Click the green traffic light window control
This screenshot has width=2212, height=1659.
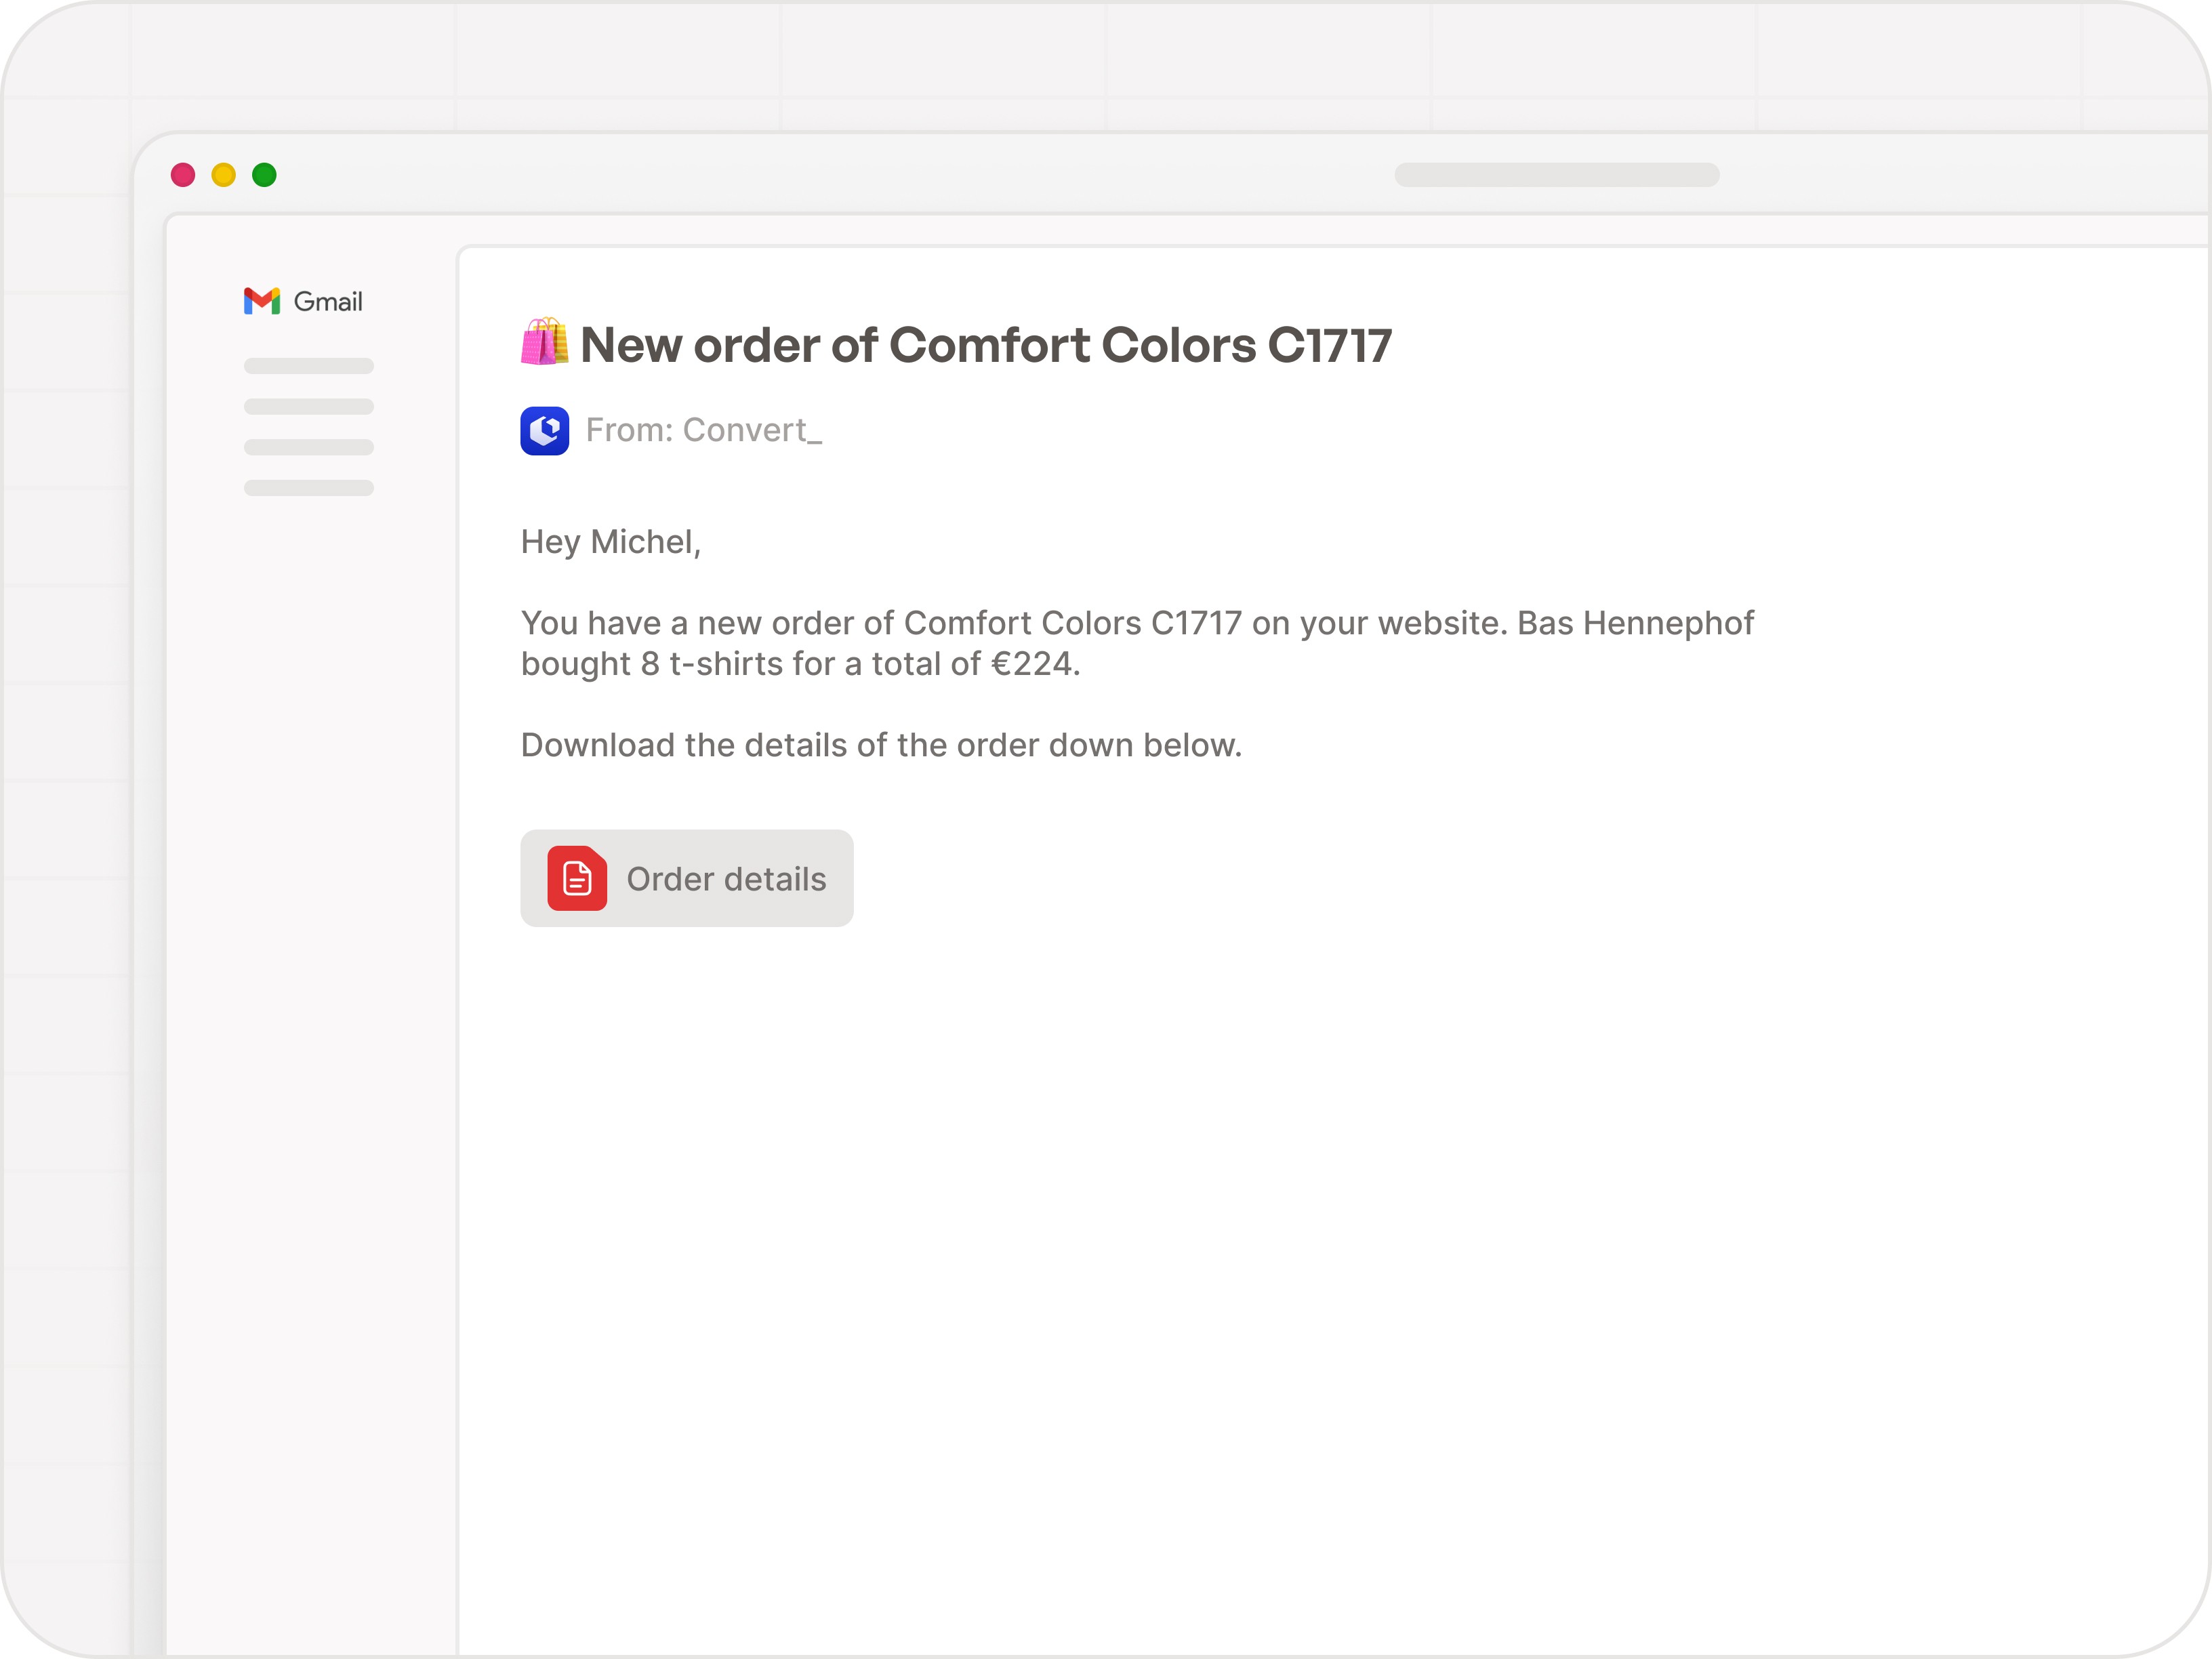click(264, 175)
